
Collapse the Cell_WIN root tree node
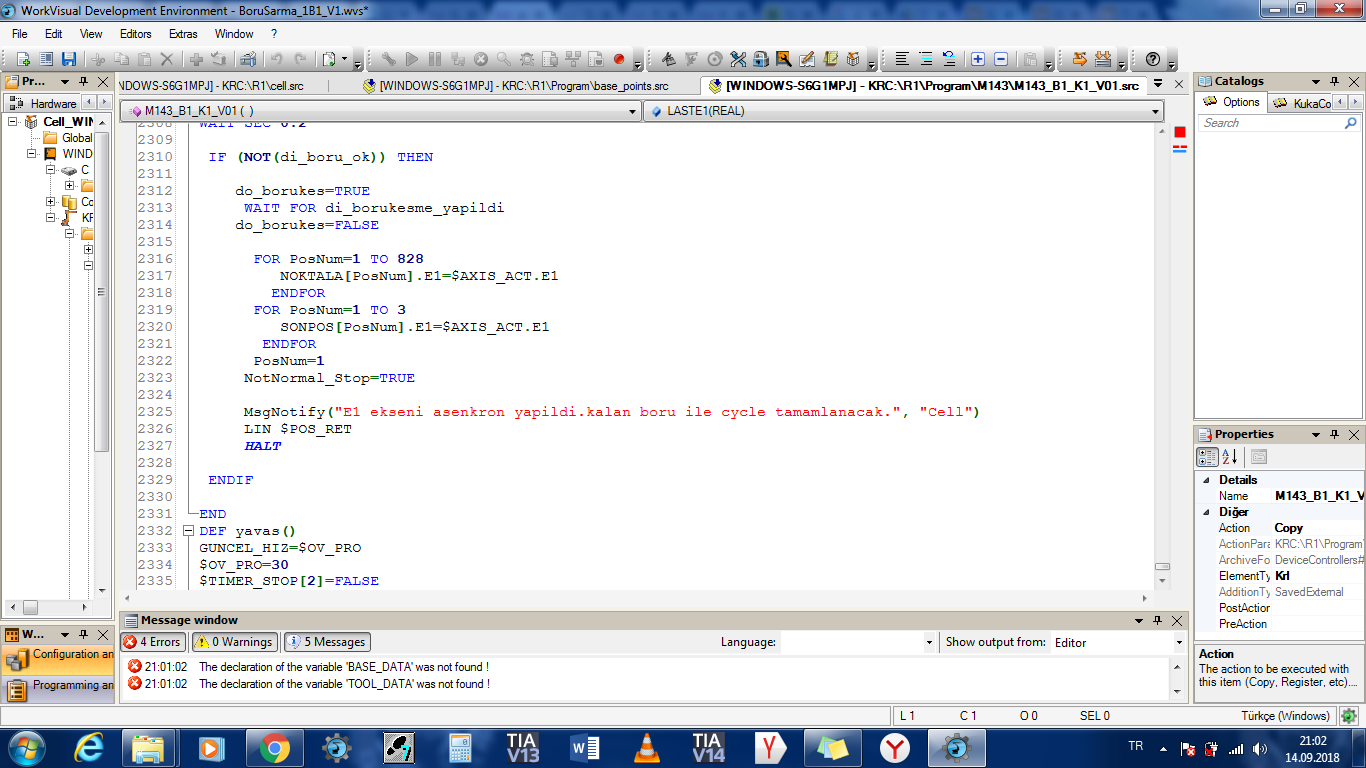[14, 122]
